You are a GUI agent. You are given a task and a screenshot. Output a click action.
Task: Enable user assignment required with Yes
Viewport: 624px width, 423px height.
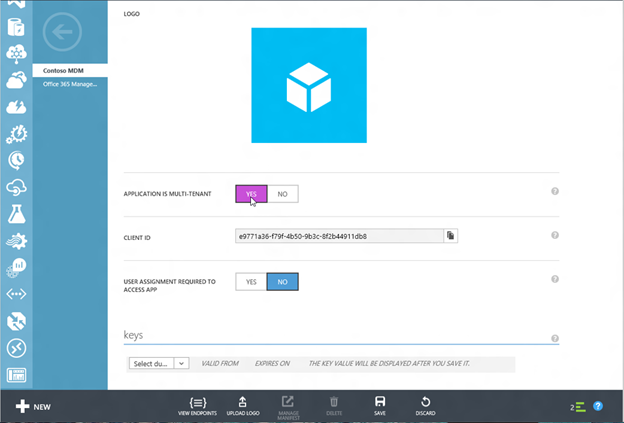(251, 282)
